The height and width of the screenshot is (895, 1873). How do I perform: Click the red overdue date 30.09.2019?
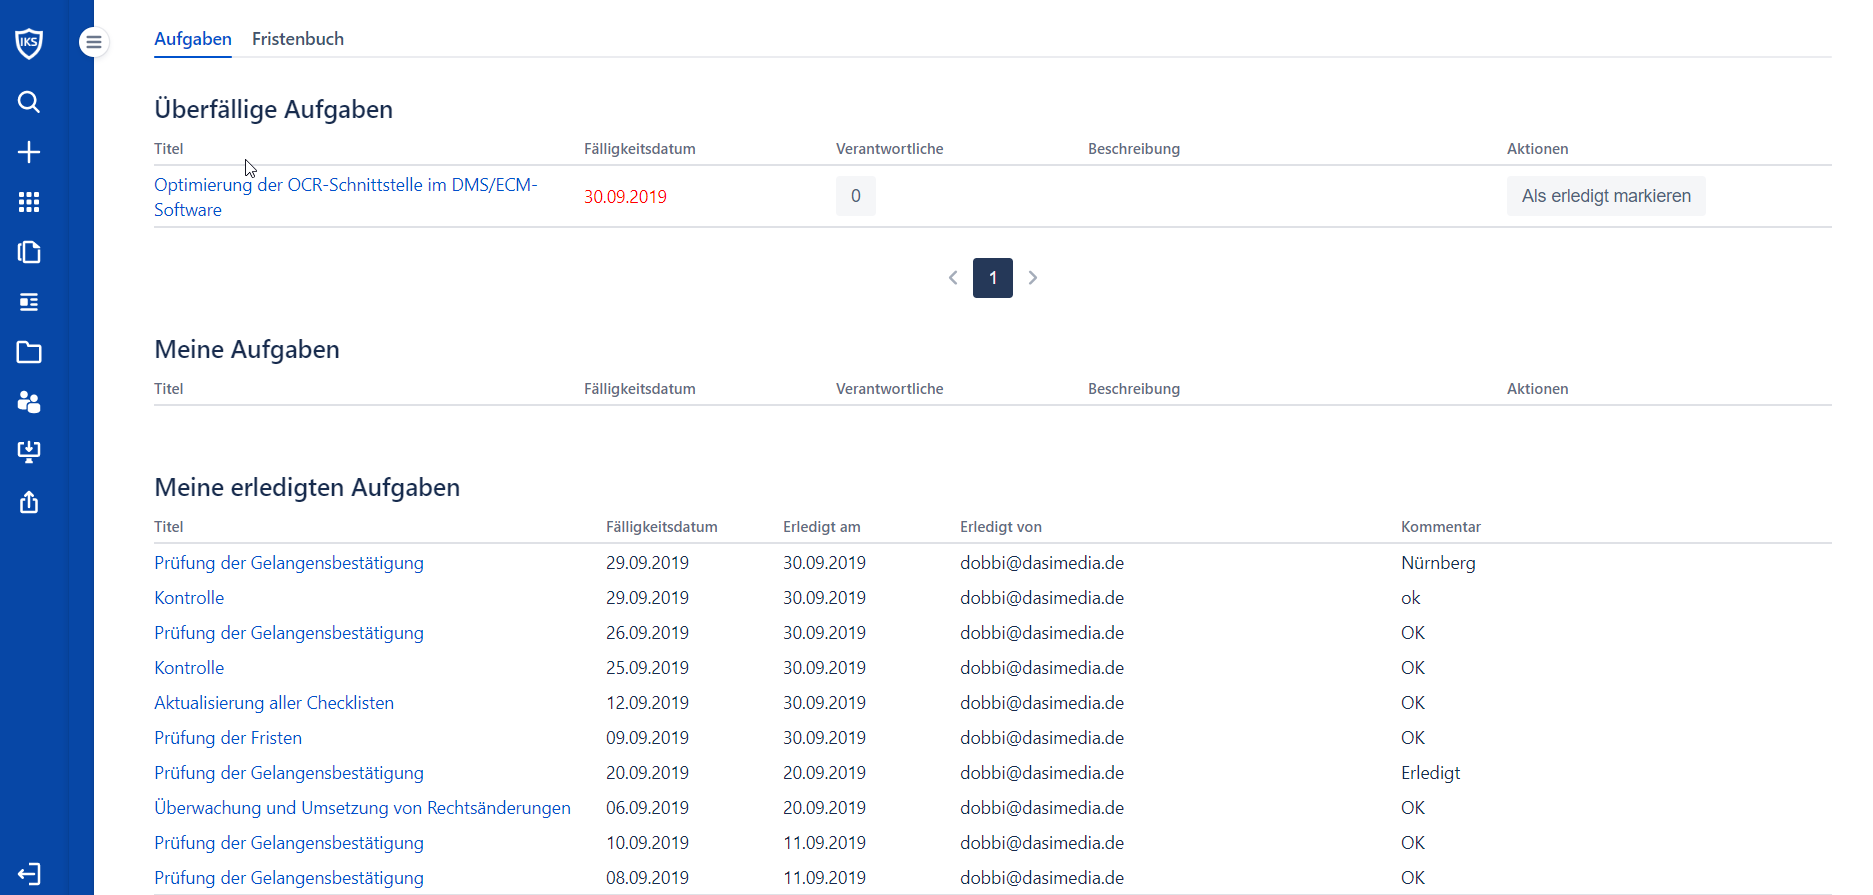pos(625,197)
